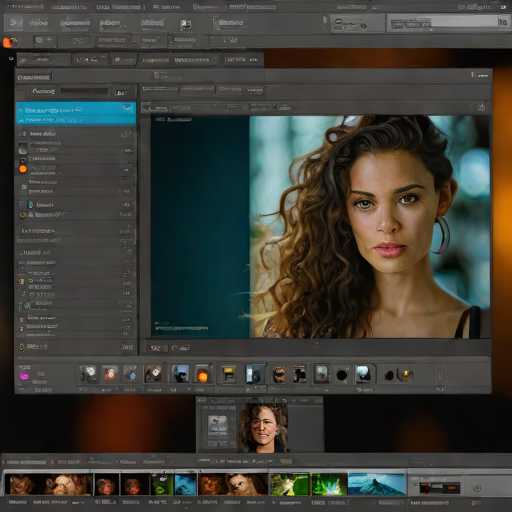Screen dimensions: 512x512
Task: Select the blue highlighted row in the sidebar
Action: 76,114
